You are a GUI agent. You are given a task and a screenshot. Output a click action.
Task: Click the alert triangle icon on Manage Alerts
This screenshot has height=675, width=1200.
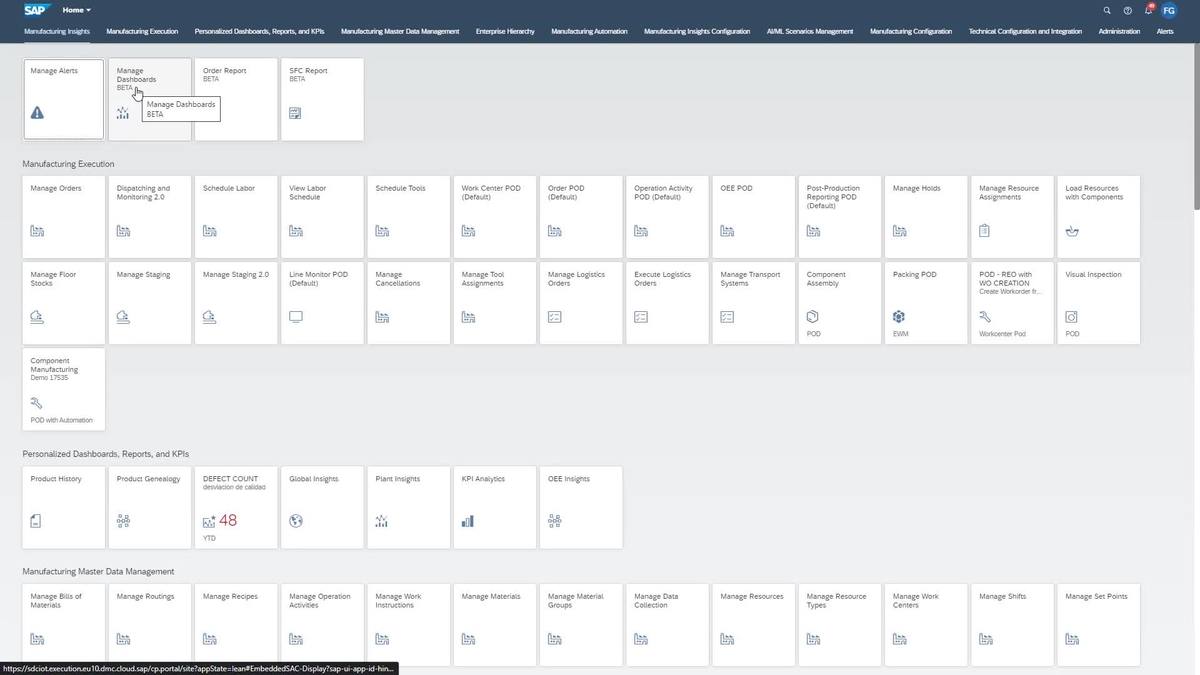[x=37, y=112]
